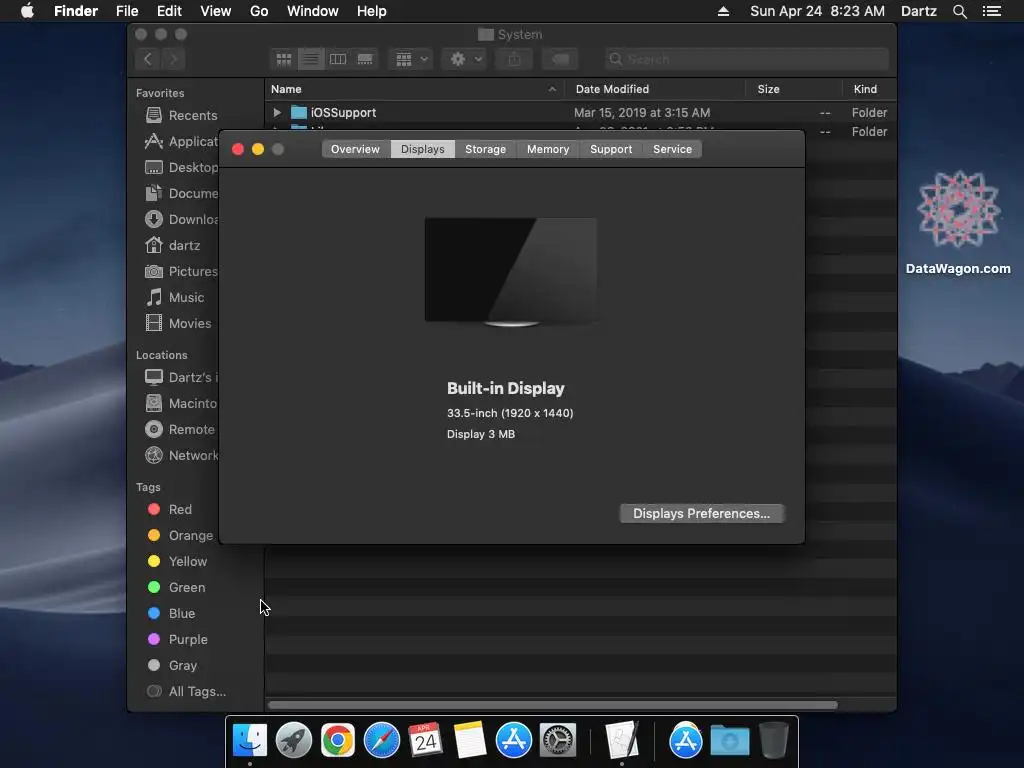The image size is (1024, 768).
Task: Expand the iOSSupport folder triangle
Action: [x=277, y=112]
